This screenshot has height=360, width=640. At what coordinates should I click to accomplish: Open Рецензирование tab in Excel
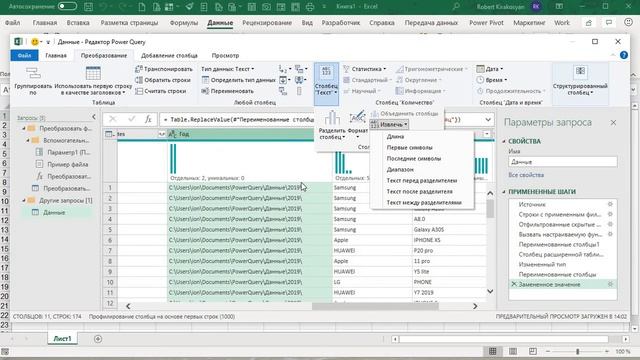point(267,23)
